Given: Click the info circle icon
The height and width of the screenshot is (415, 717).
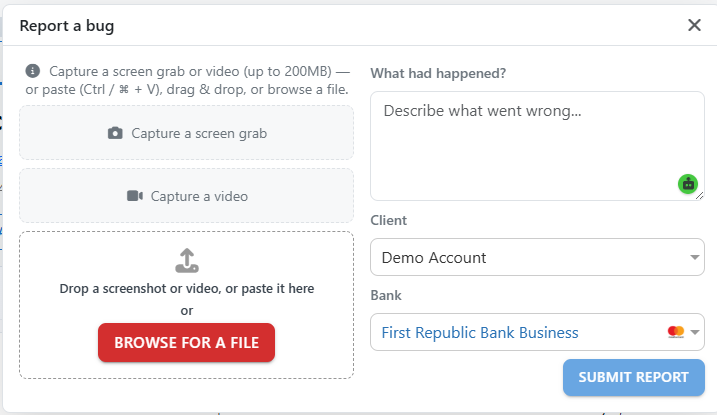Looking at the screenshot, I should coord(32,71).
